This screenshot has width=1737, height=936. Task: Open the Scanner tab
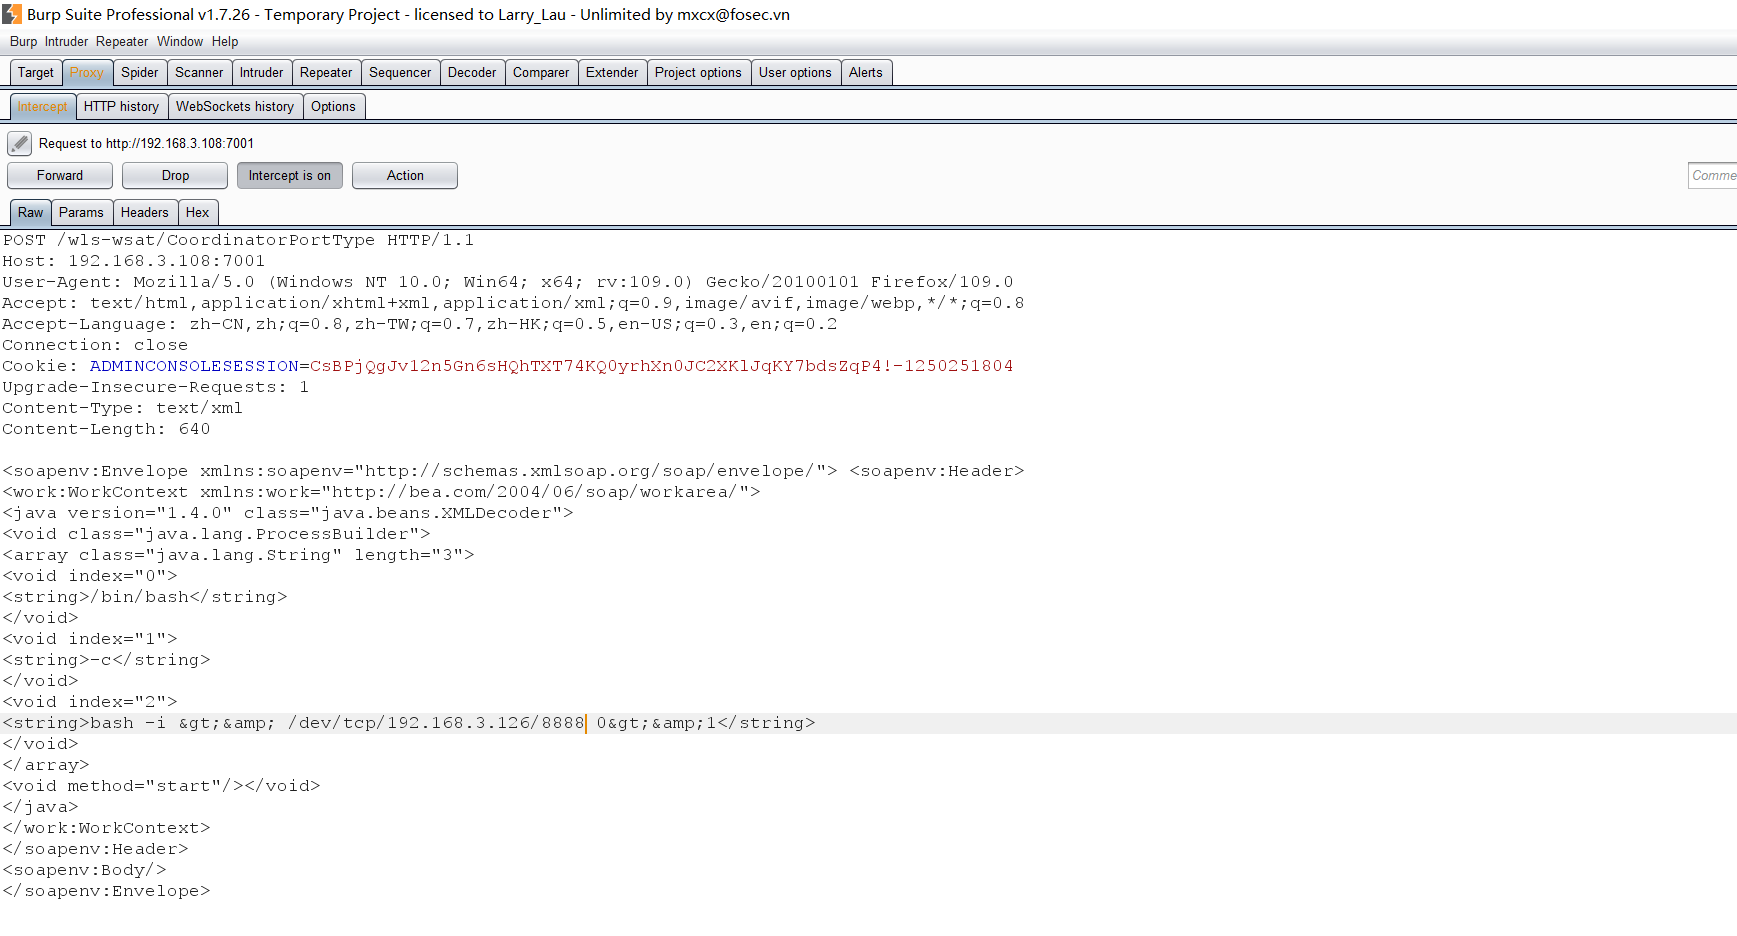pos(199,73)
